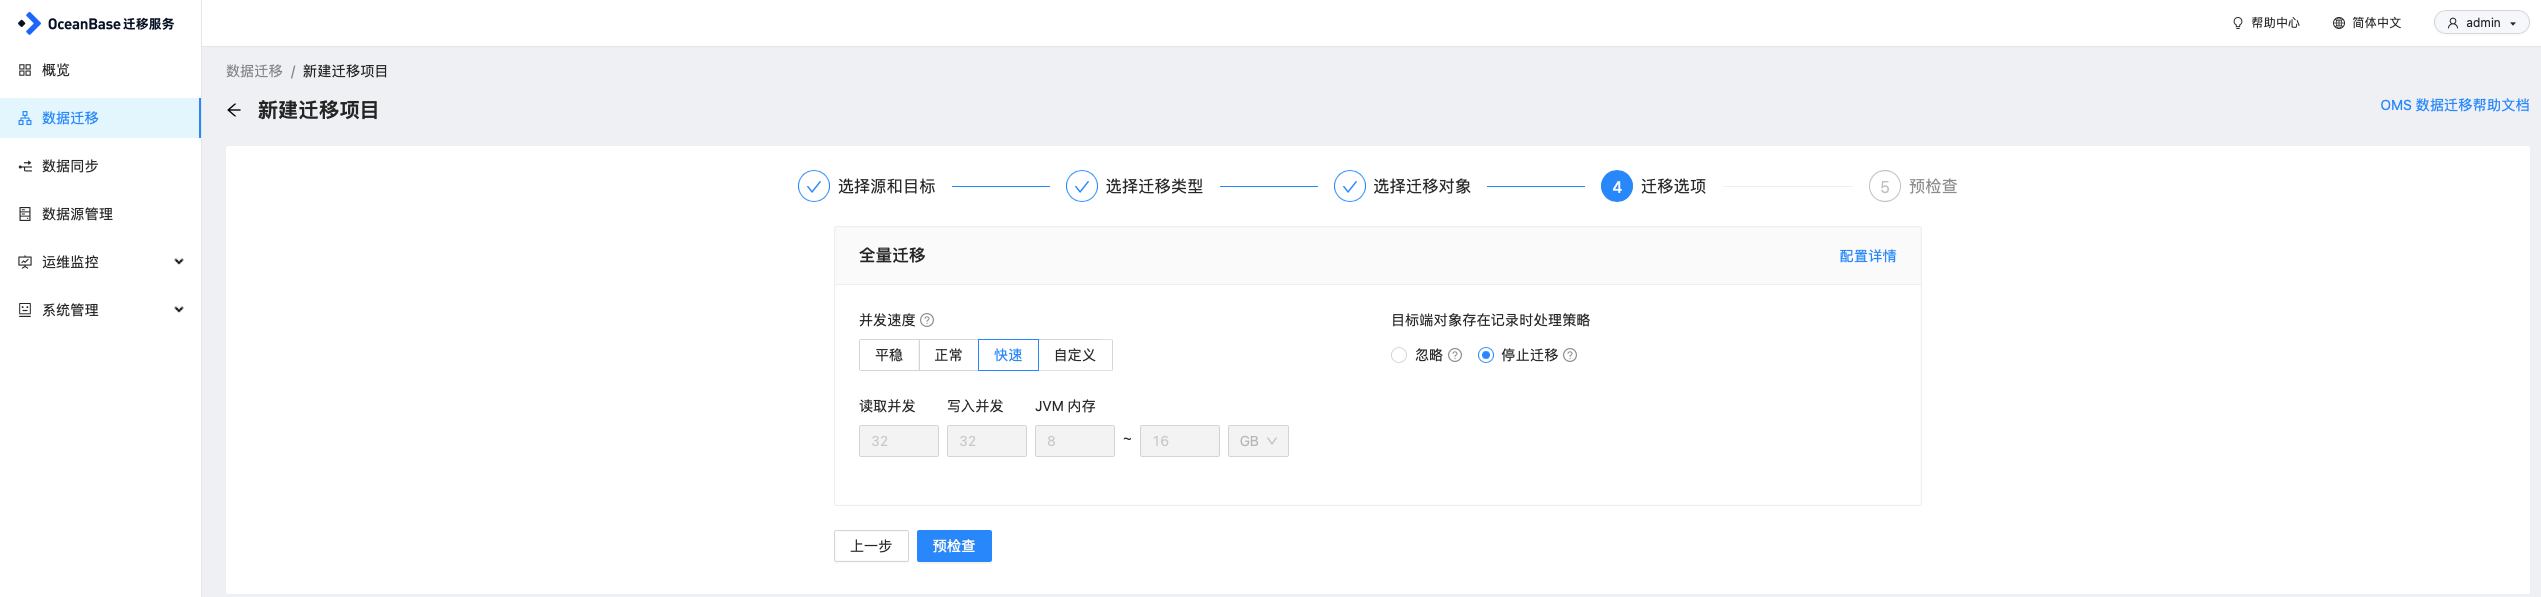The image size is (2541, 597).
Task: Click the help icon next to 停止迁移
Action: 1570,355
